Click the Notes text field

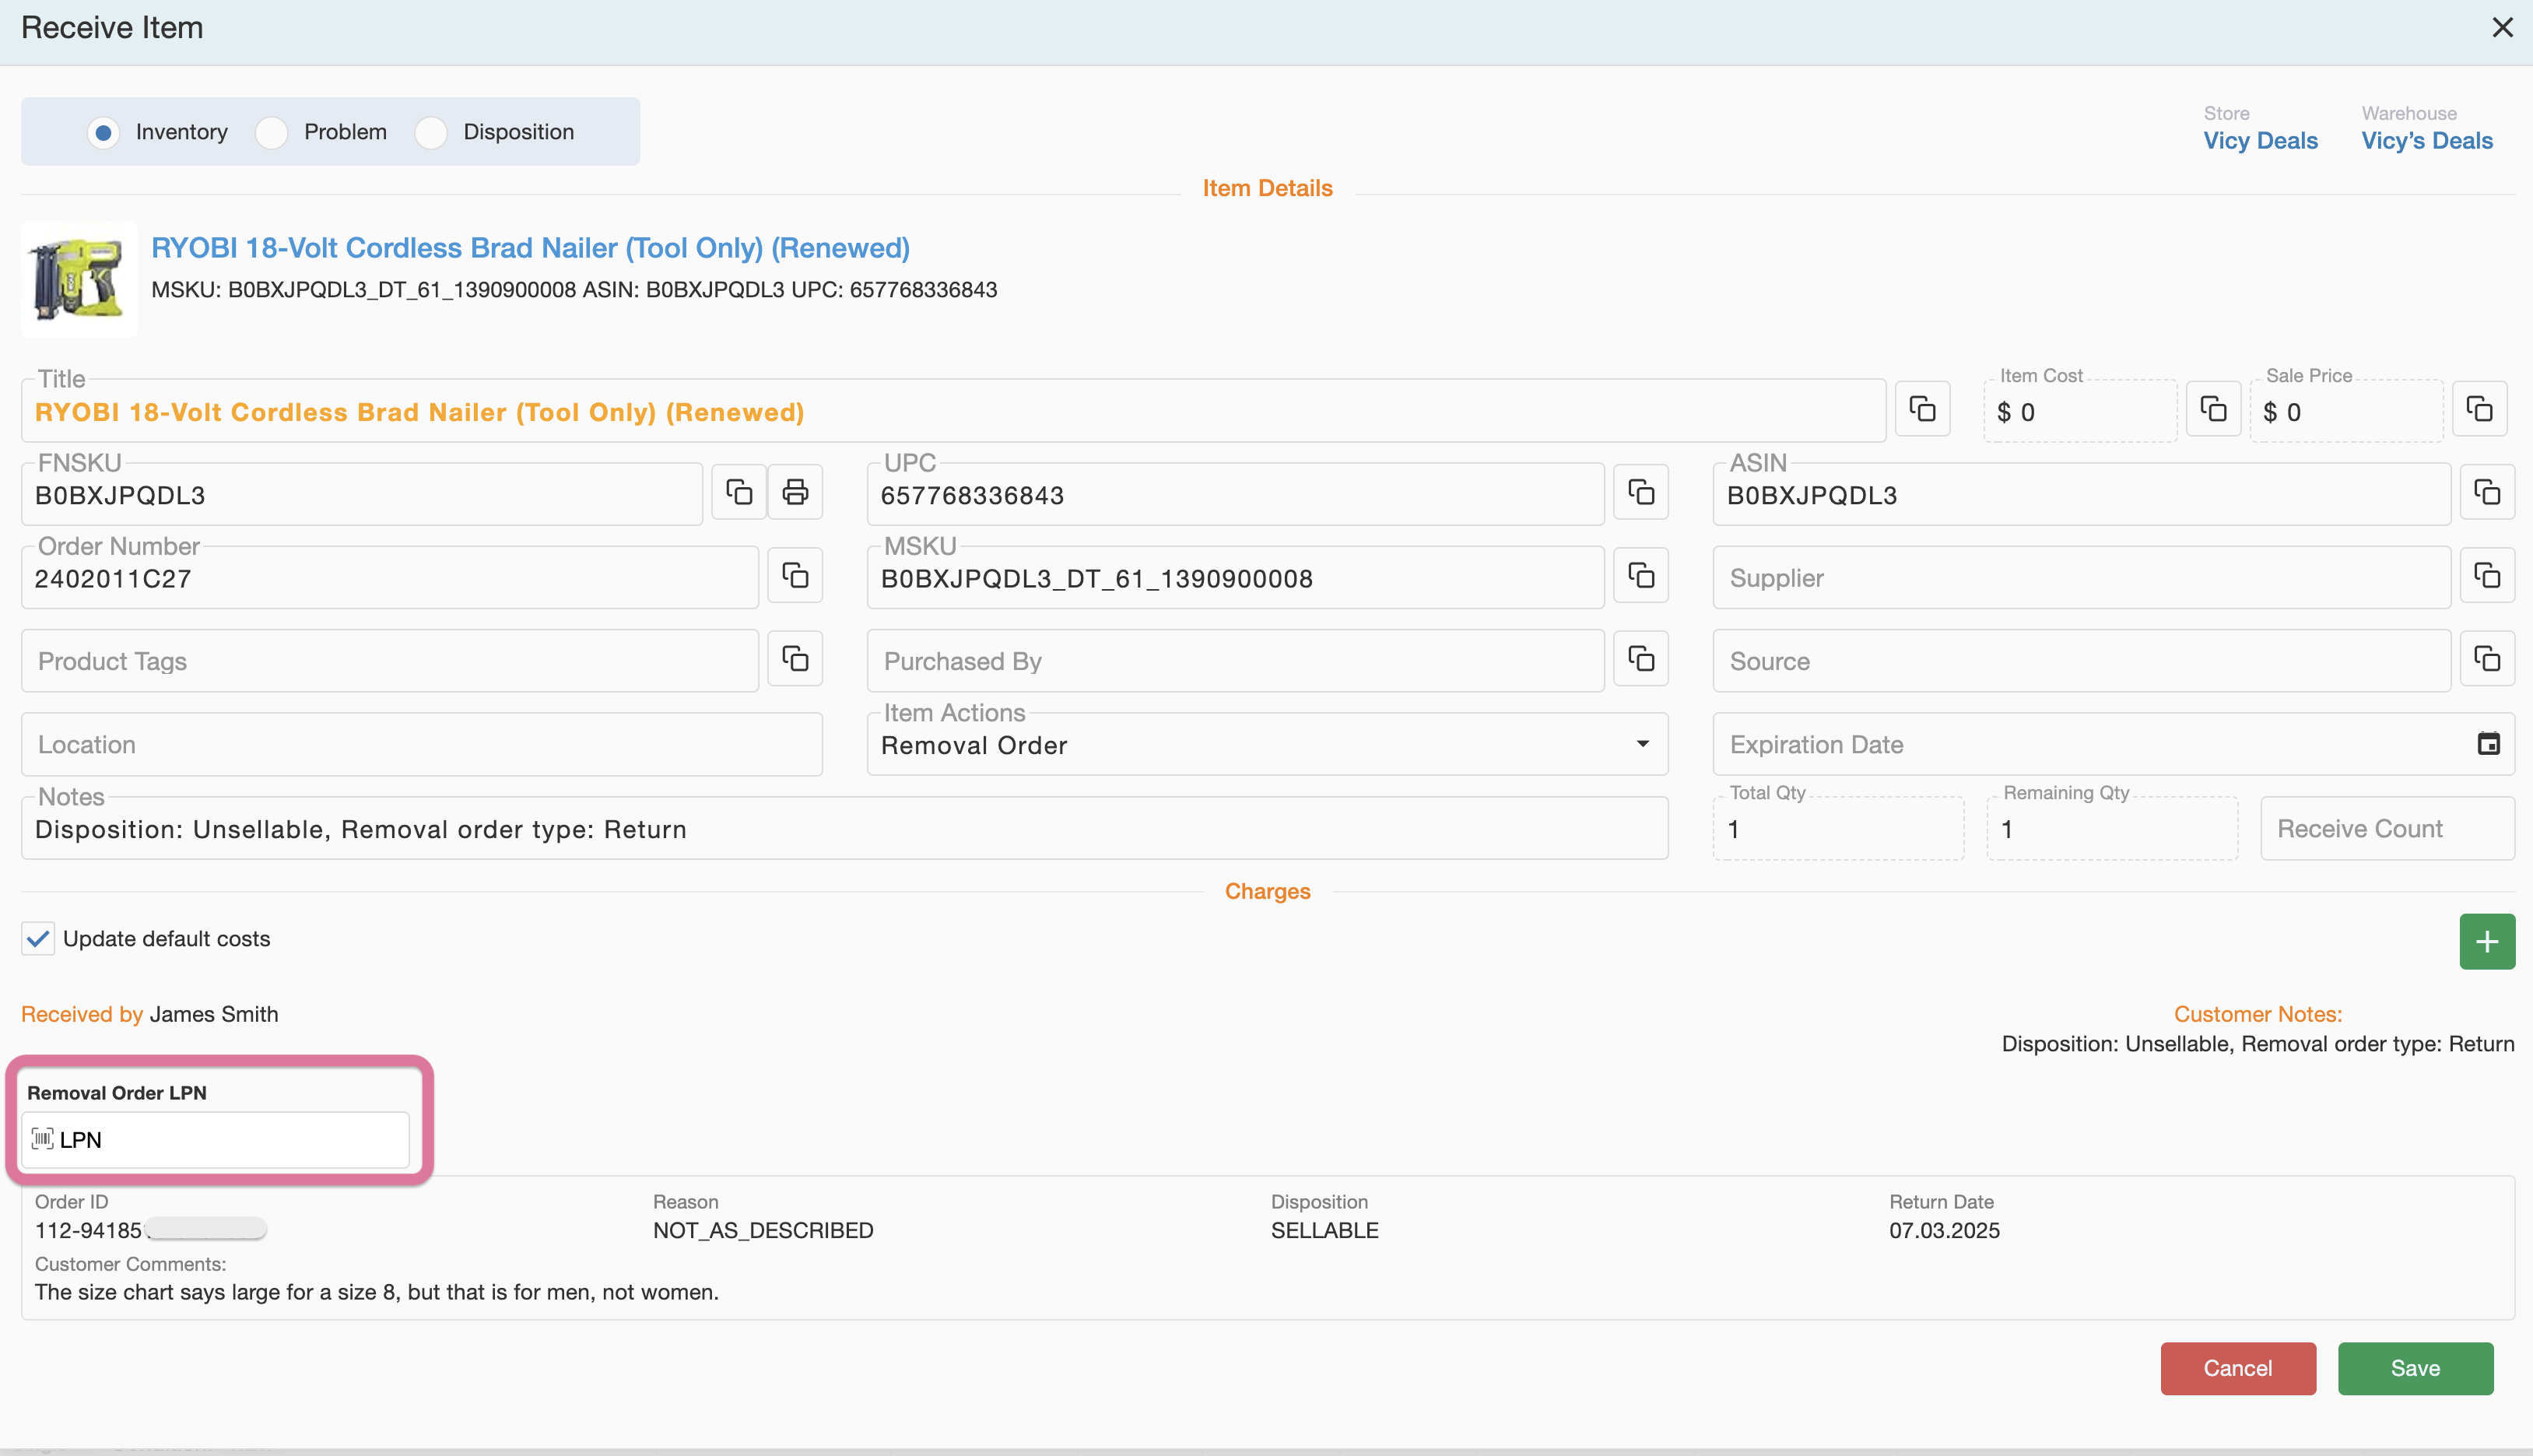845,828
